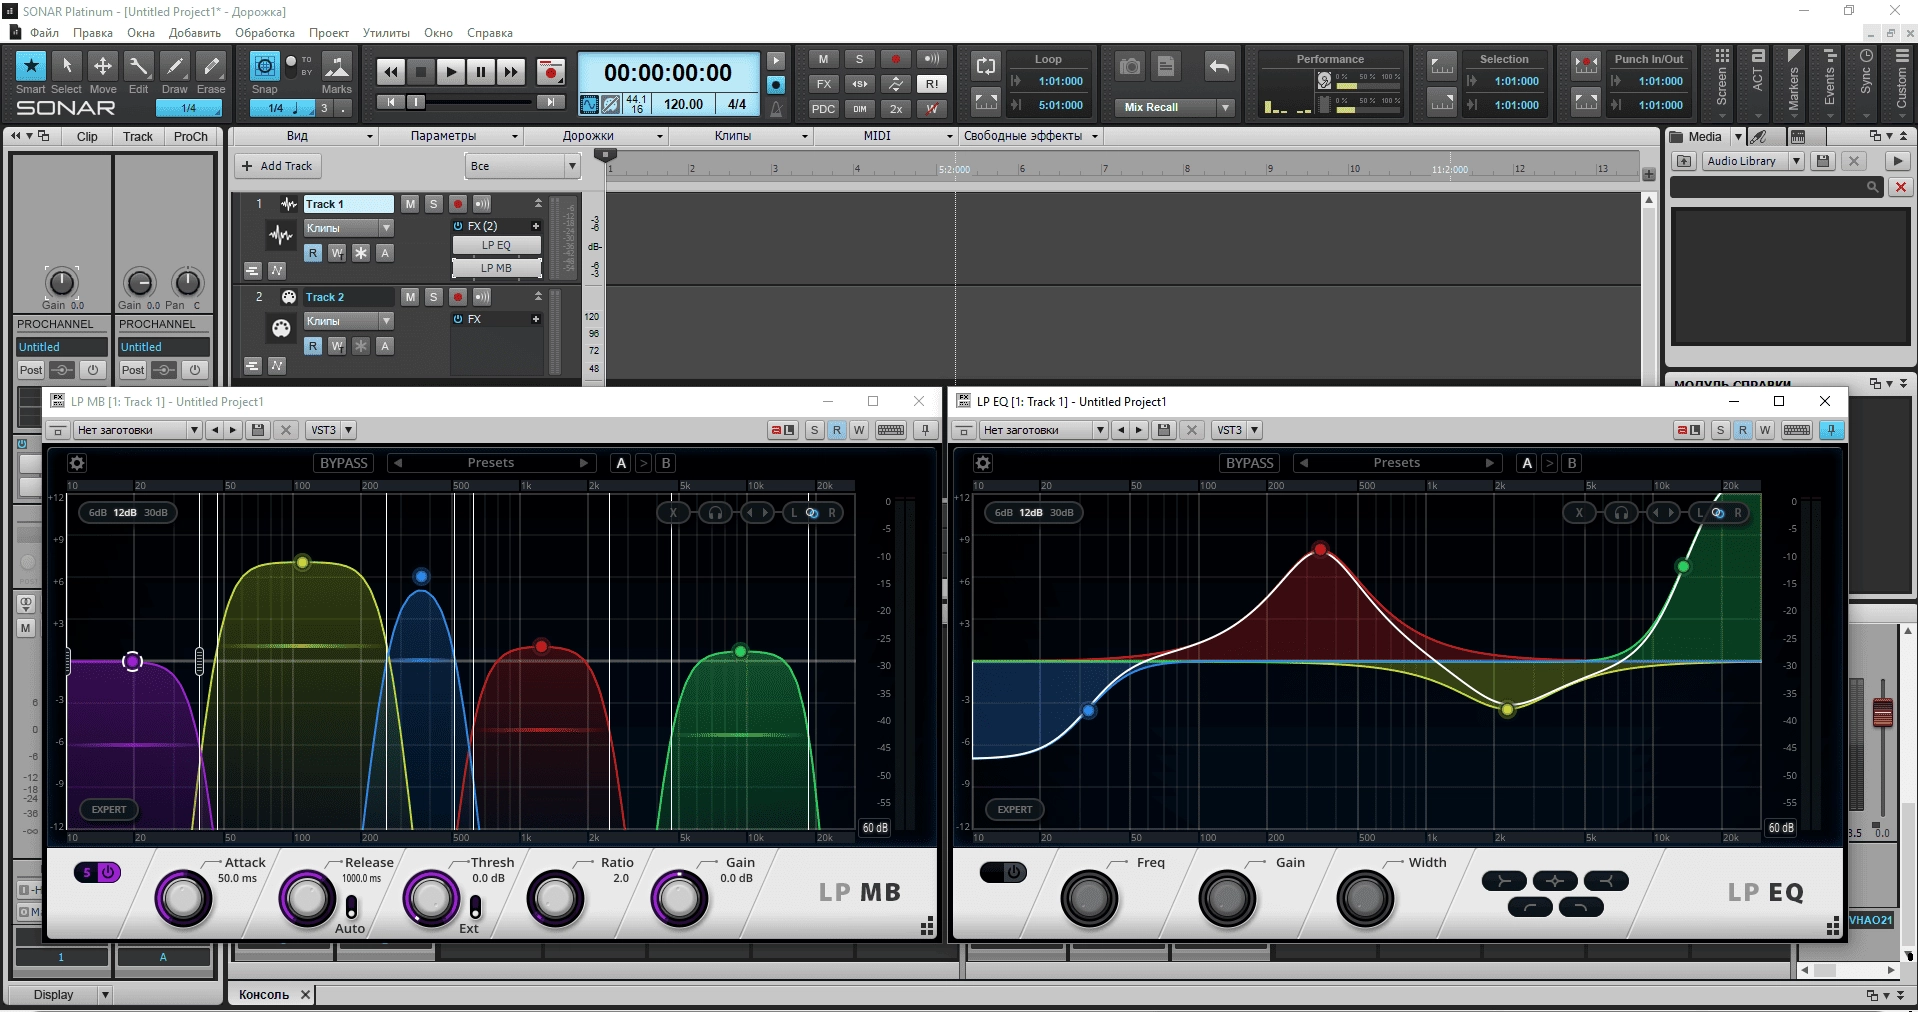Image resolution: width=1918 pixels, height=1012 pixels.
Task: Arm Track 1 for recording
Action: pyautogui.click(x=458, y=204)
